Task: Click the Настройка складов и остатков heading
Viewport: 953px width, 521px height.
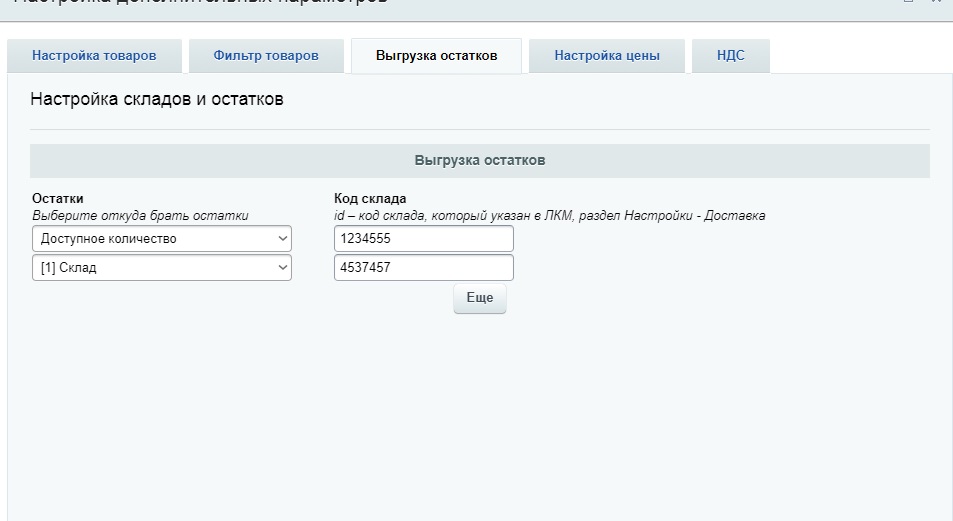Action: [157, 100]
